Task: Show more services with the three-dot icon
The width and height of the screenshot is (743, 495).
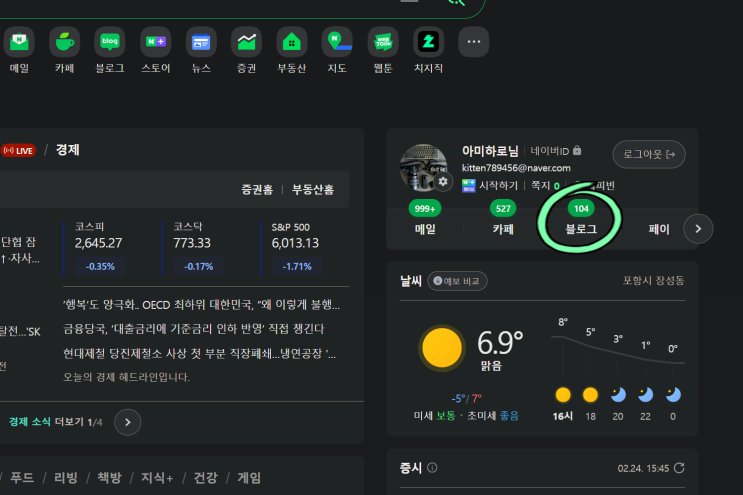Action: click(x=474, y=42)
